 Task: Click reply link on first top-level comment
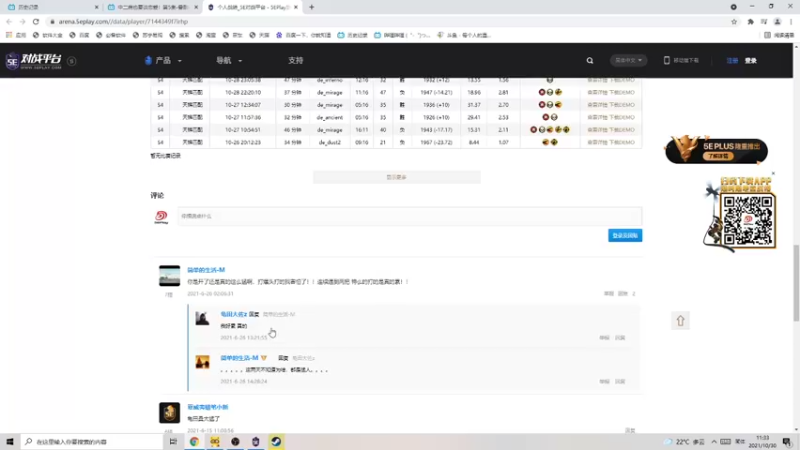click(622, 294)
